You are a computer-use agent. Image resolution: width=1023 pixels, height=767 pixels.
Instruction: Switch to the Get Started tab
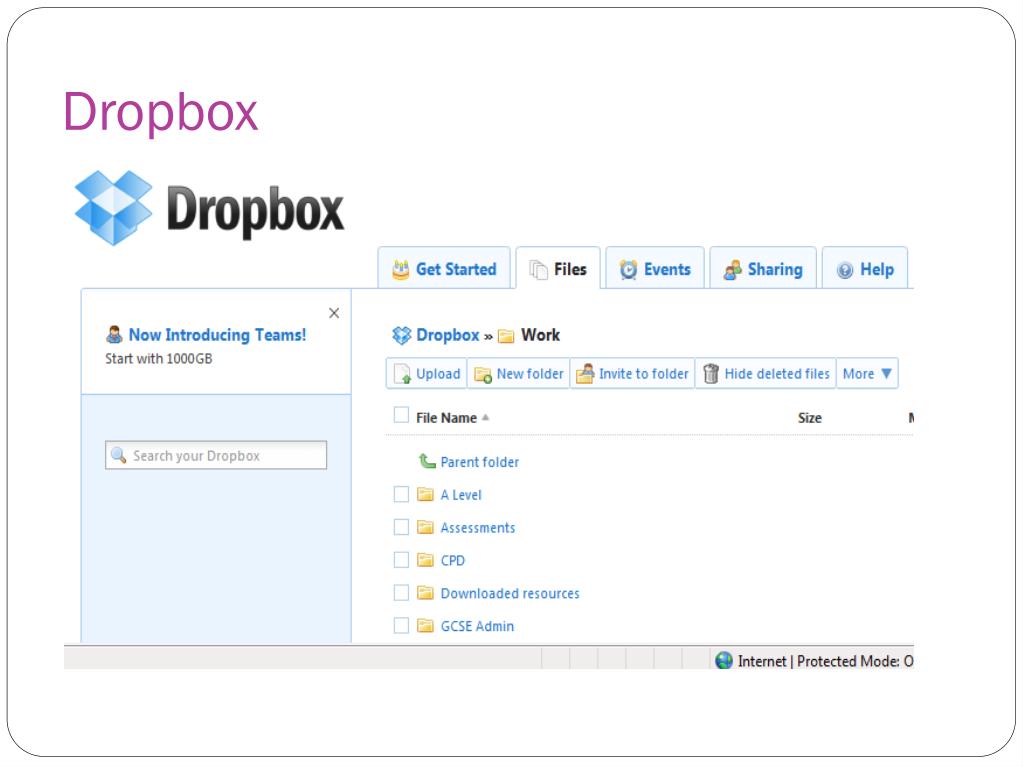tap(444, 268)
